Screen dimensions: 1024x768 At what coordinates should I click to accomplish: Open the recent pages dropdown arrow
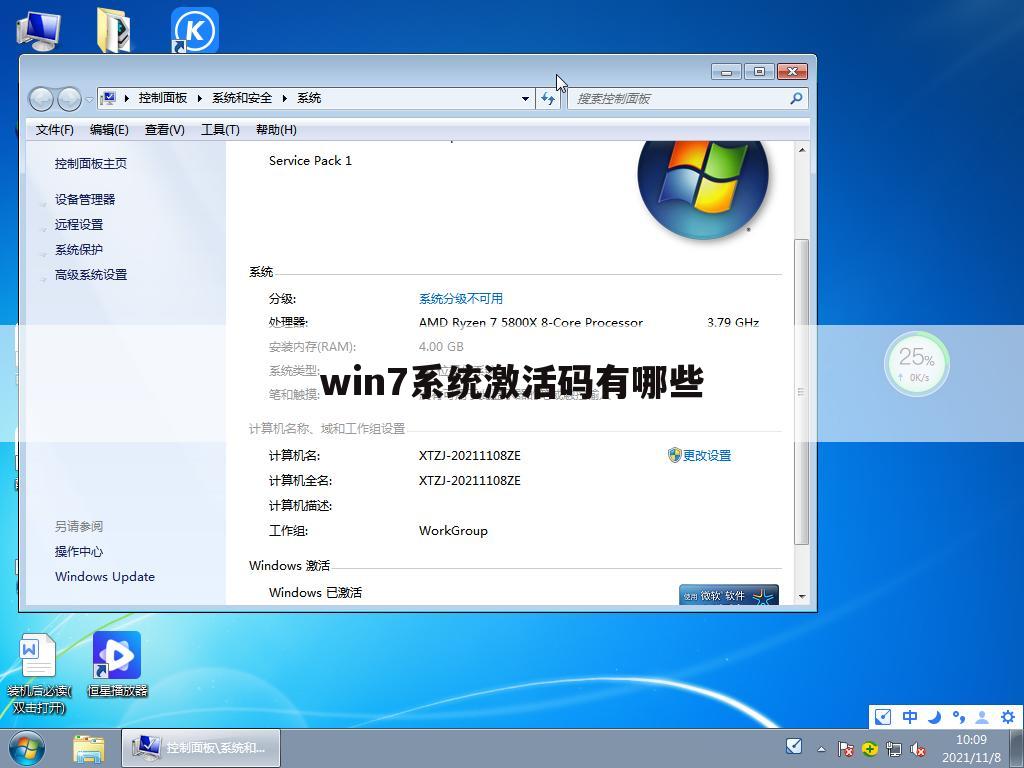(89, 100)
